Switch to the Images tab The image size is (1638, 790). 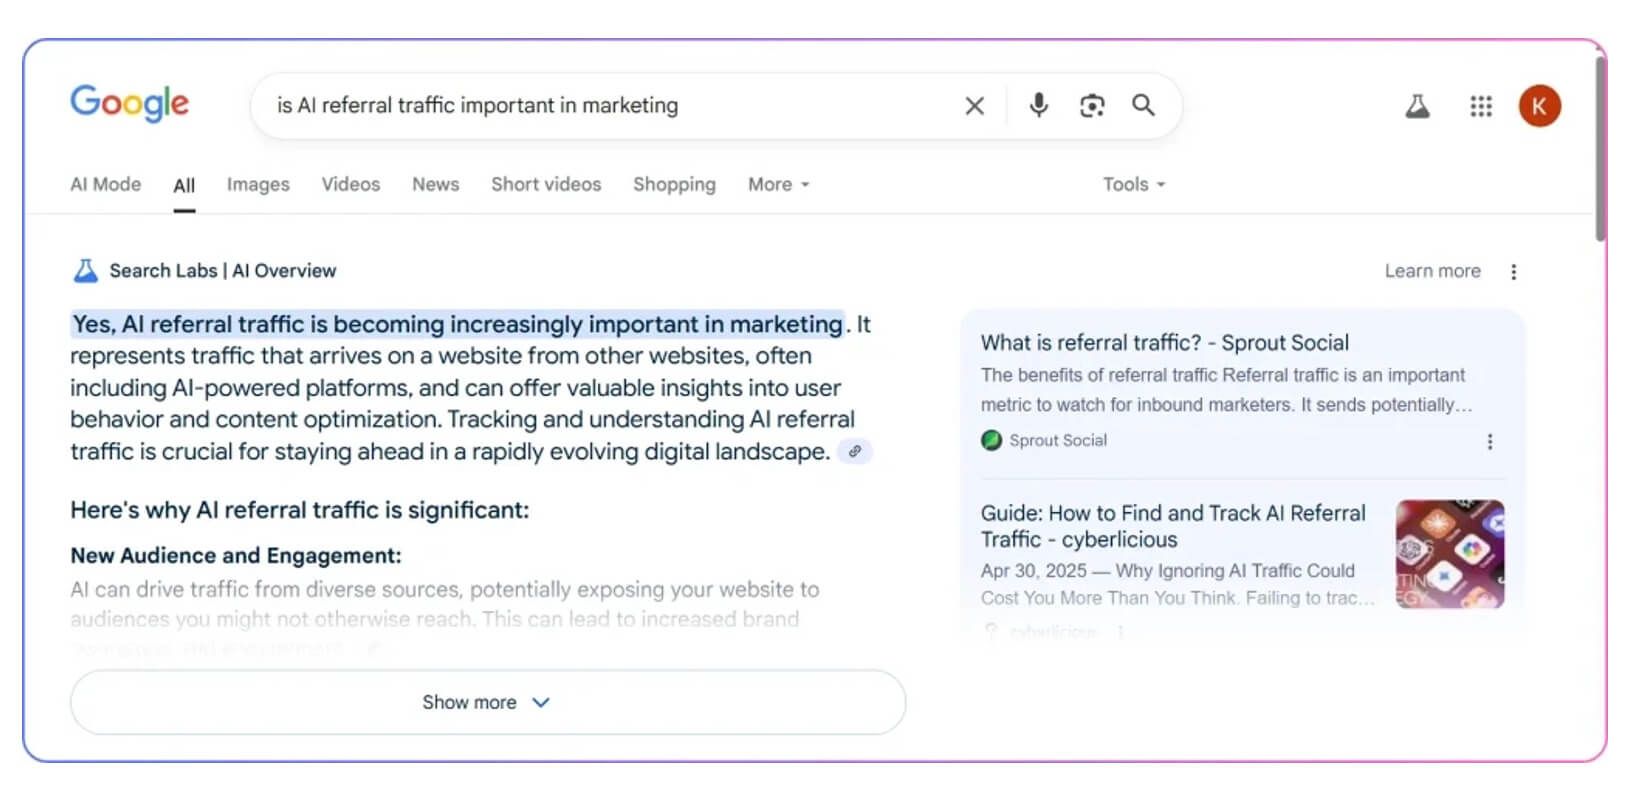258,184
